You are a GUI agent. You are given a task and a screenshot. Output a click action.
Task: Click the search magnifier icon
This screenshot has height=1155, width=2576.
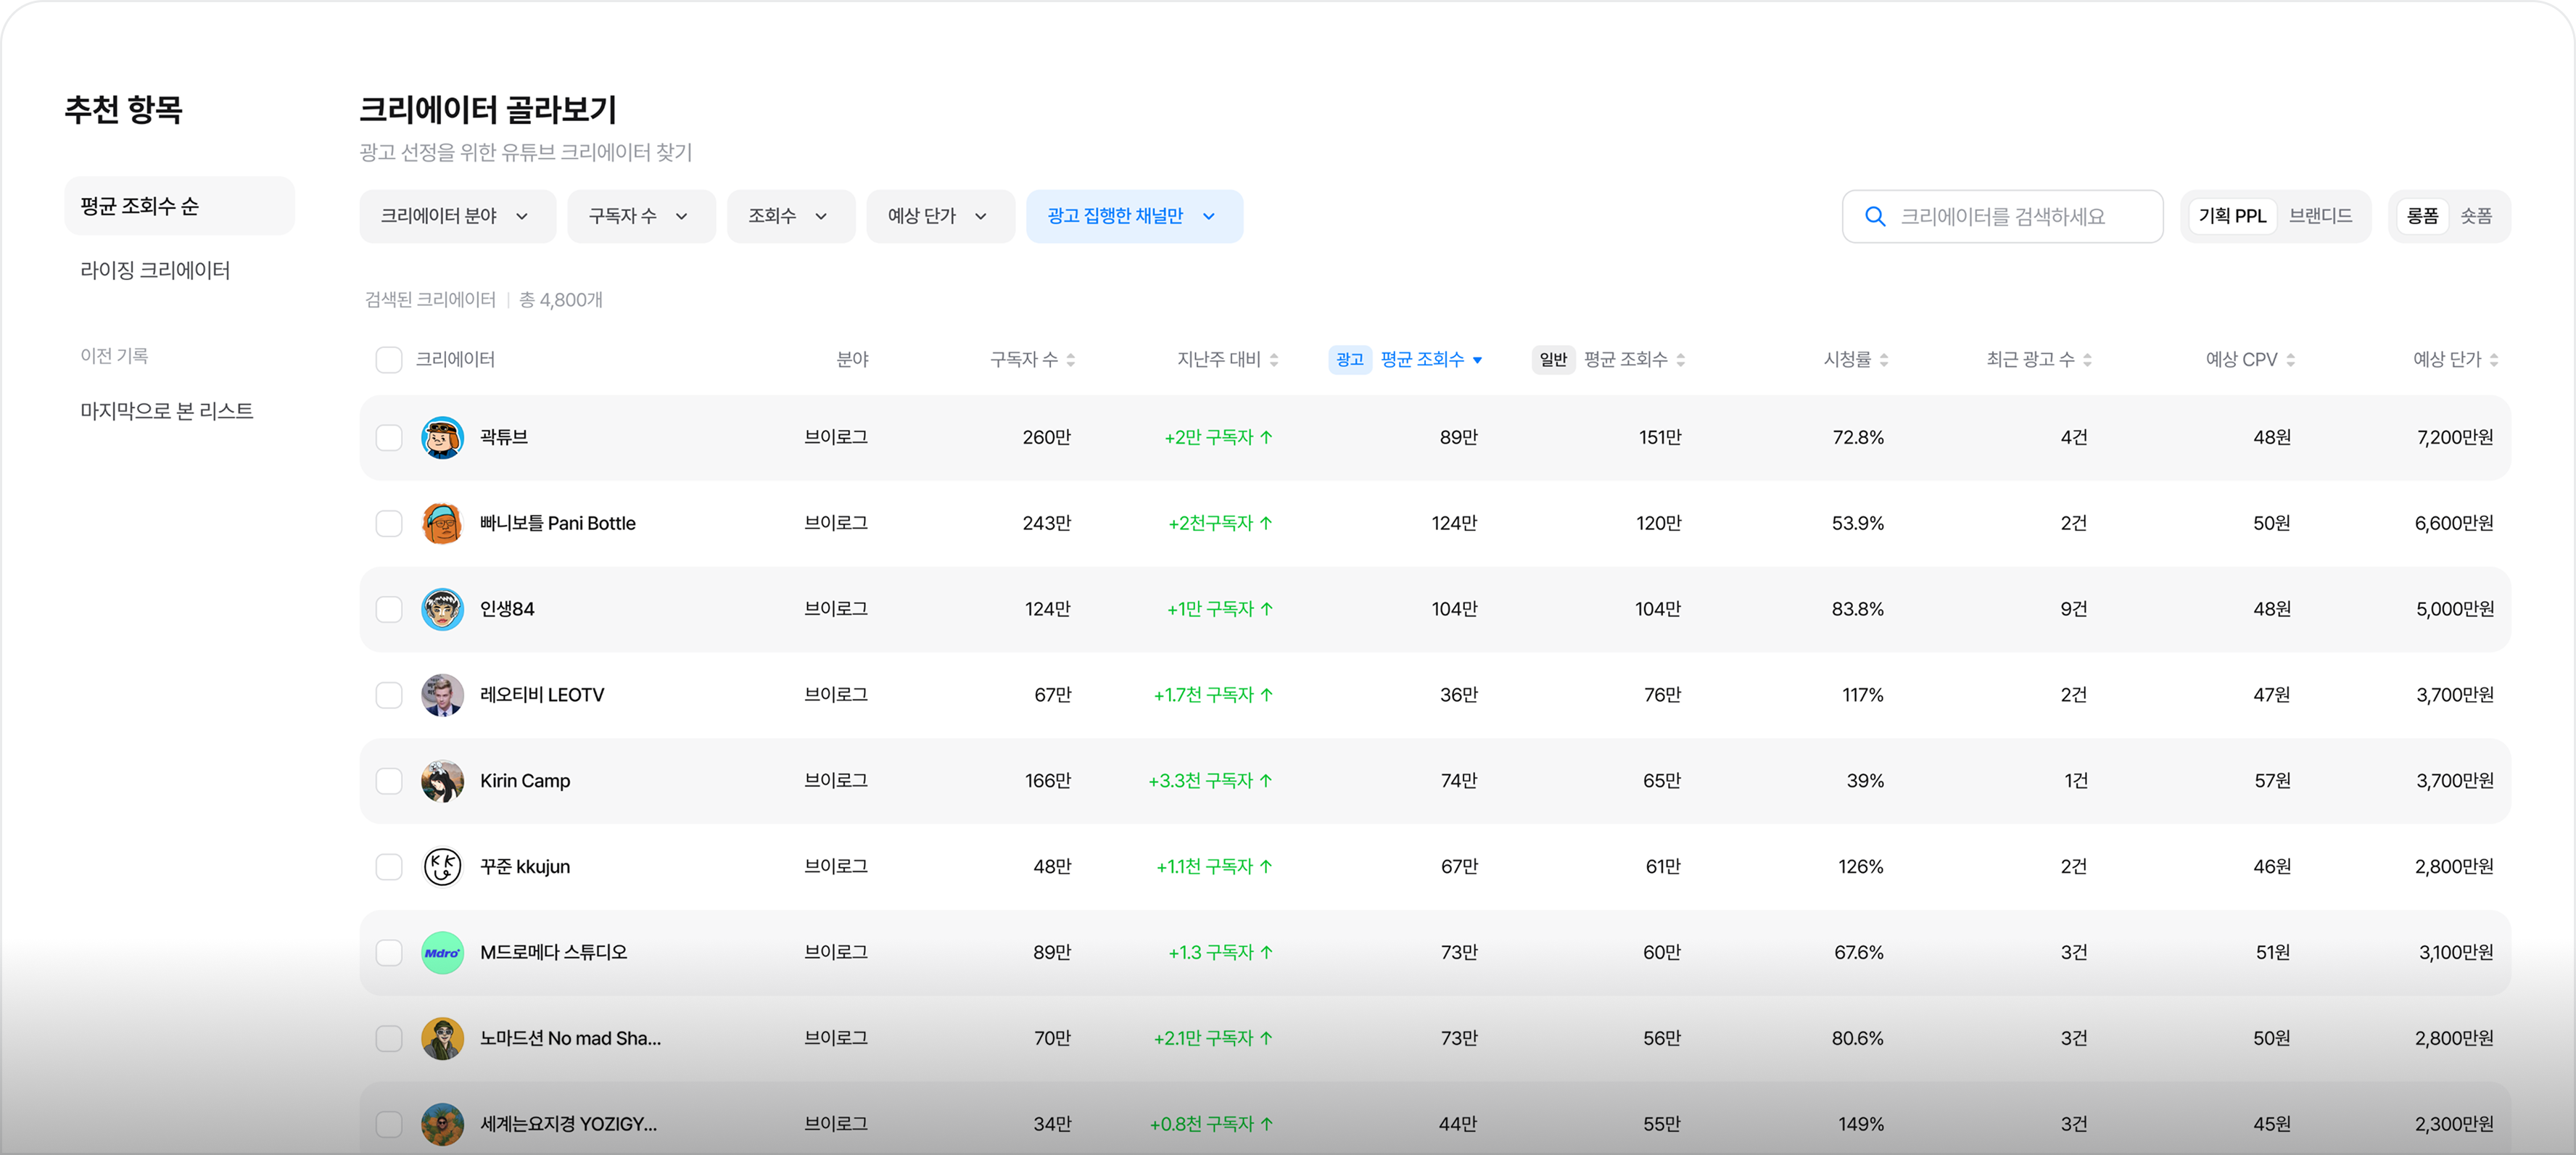1875,217
